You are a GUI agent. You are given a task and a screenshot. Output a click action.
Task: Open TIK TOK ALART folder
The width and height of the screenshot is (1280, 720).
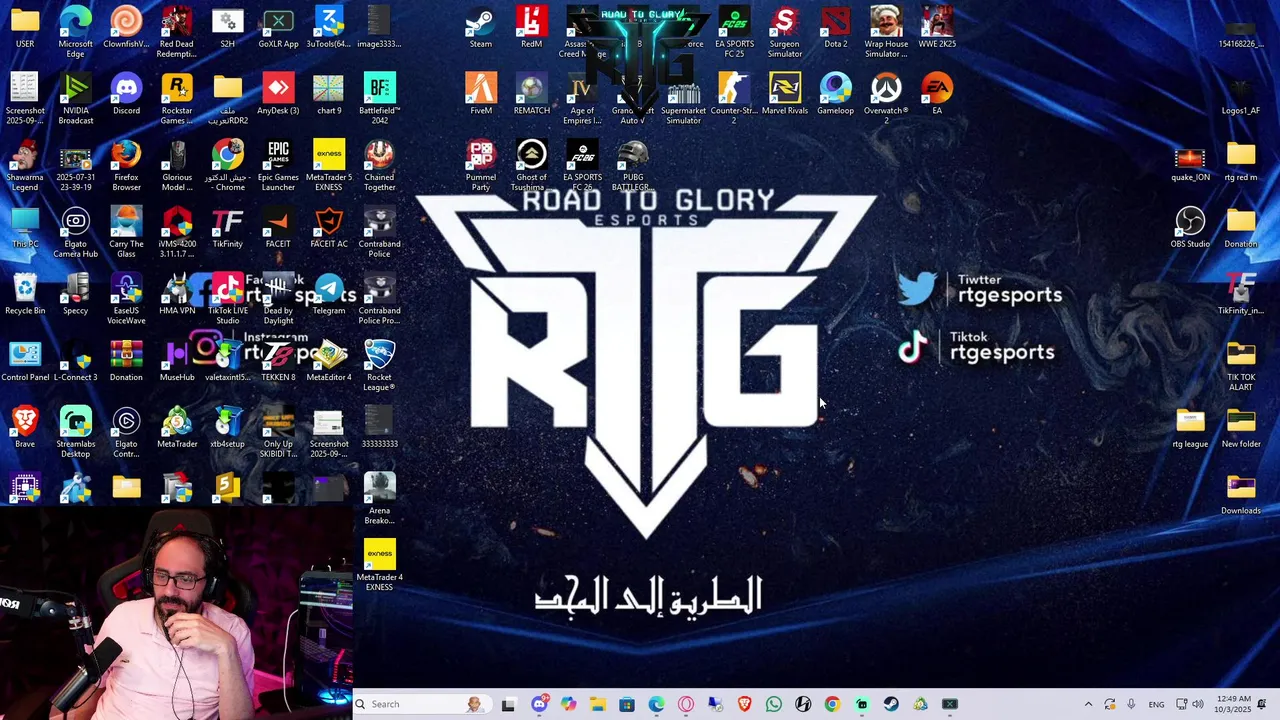(1241, 365)
